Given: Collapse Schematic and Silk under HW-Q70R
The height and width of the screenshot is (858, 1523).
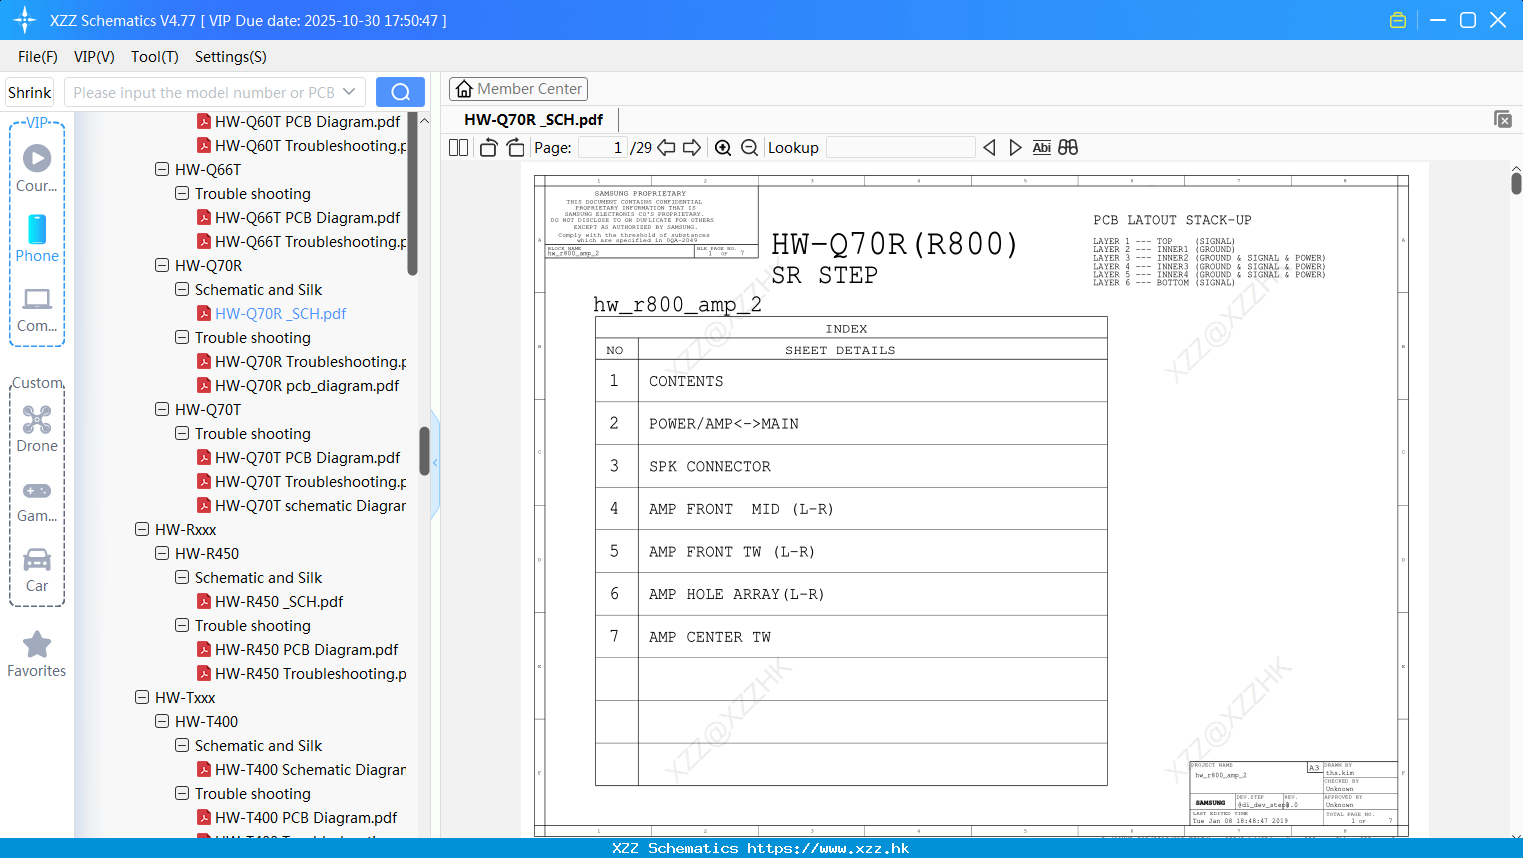Looking at the screenshot, I should tap(182, 290).
